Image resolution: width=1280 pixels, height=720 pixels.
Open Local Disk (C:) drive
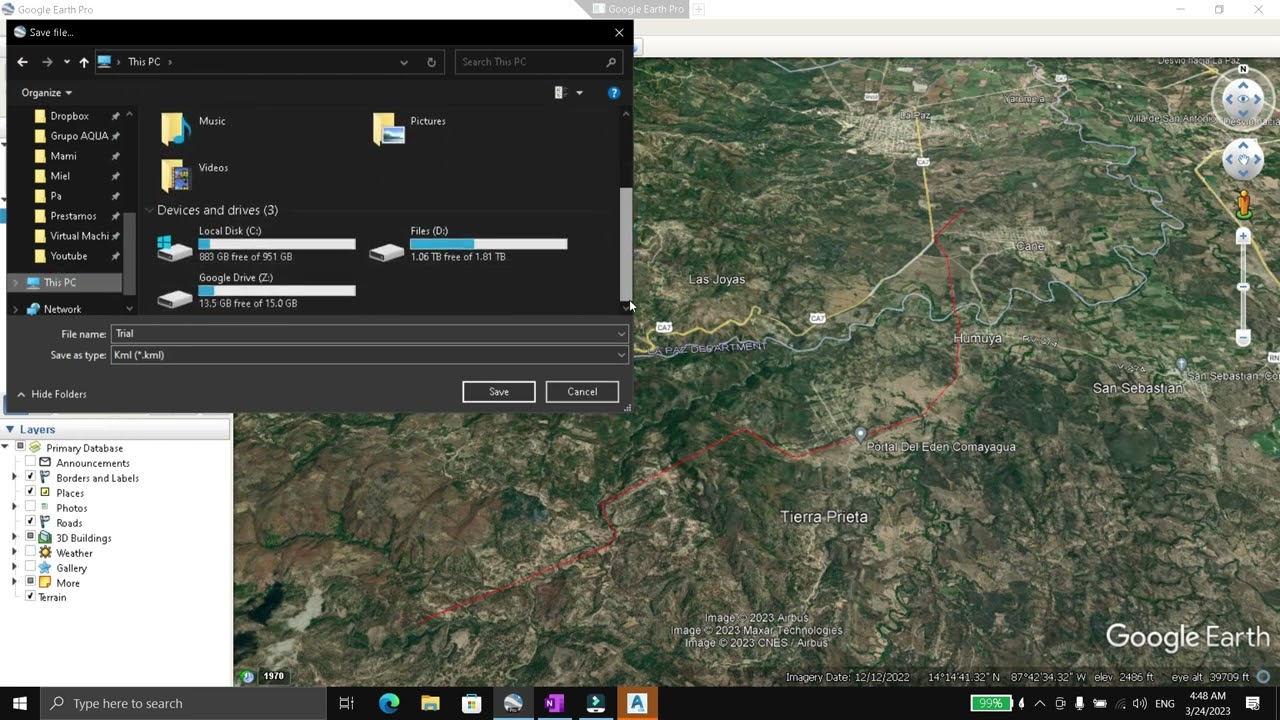click(257, 243)
